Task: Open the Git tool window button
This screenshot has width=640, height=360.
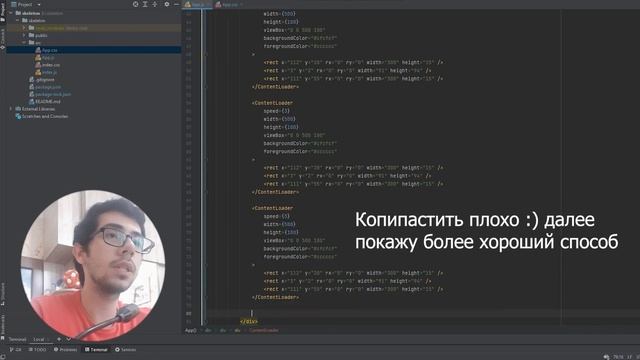Action: point(16,350)
